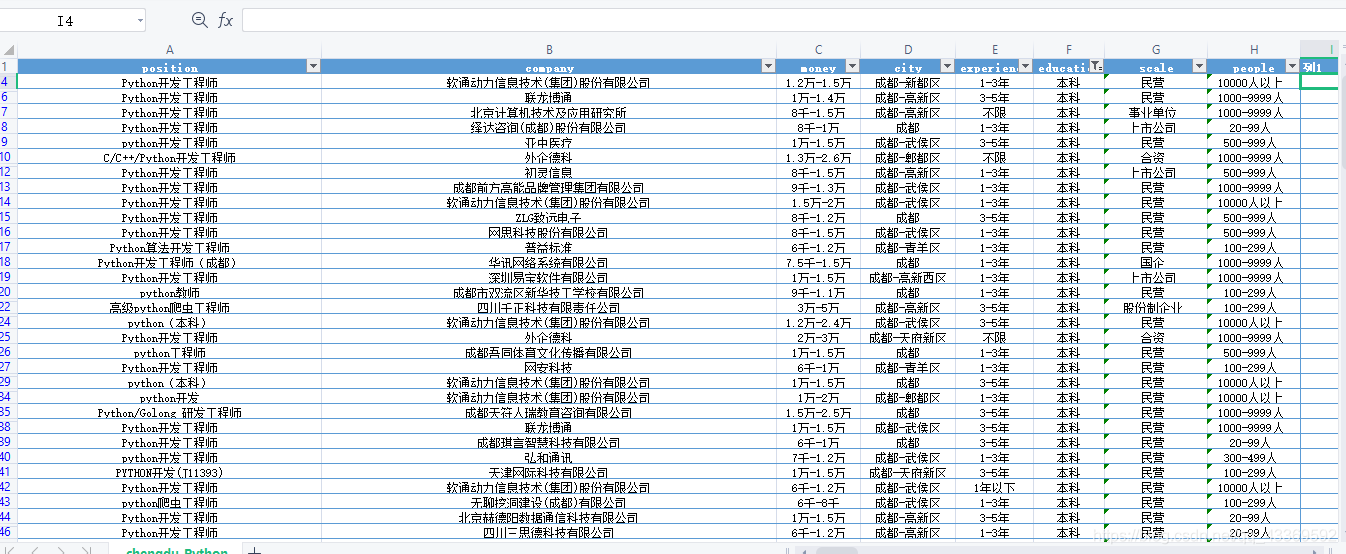
Task: Jump to last sheet arrow
Action: 86,551
